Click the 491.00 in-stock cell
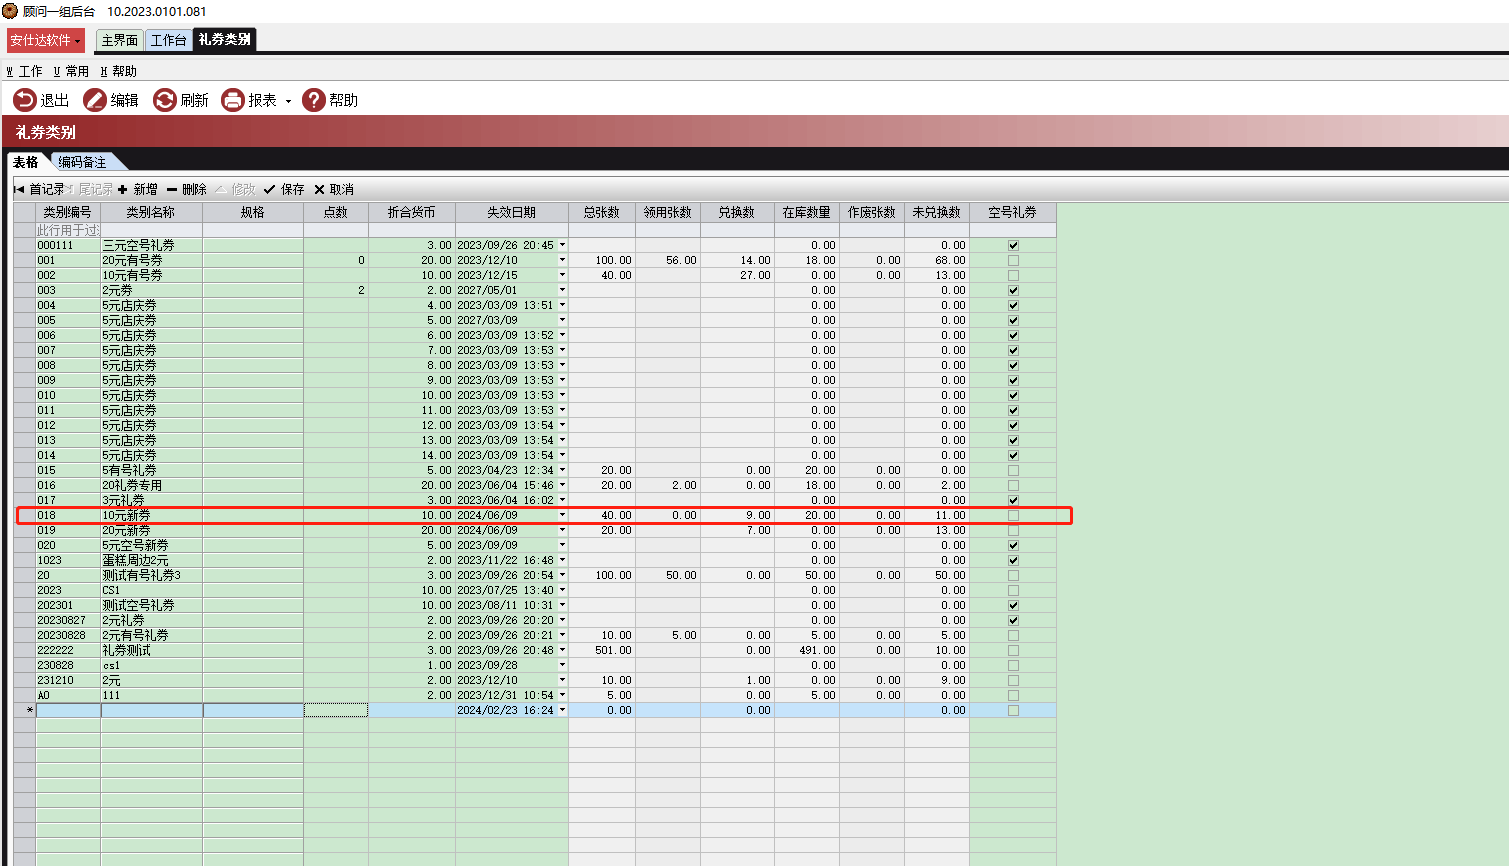Screen dimensions: 1509x866 tap(807, 650)
